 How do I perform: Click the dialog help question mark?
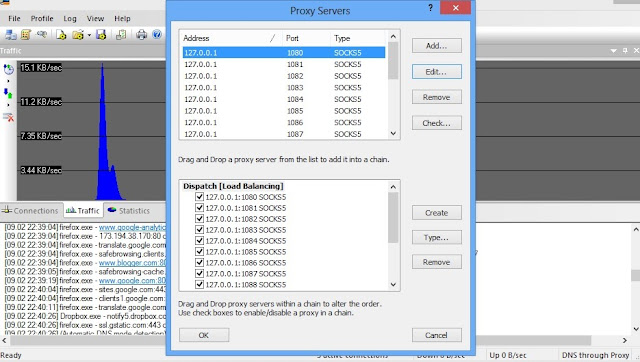pos(430,8)
